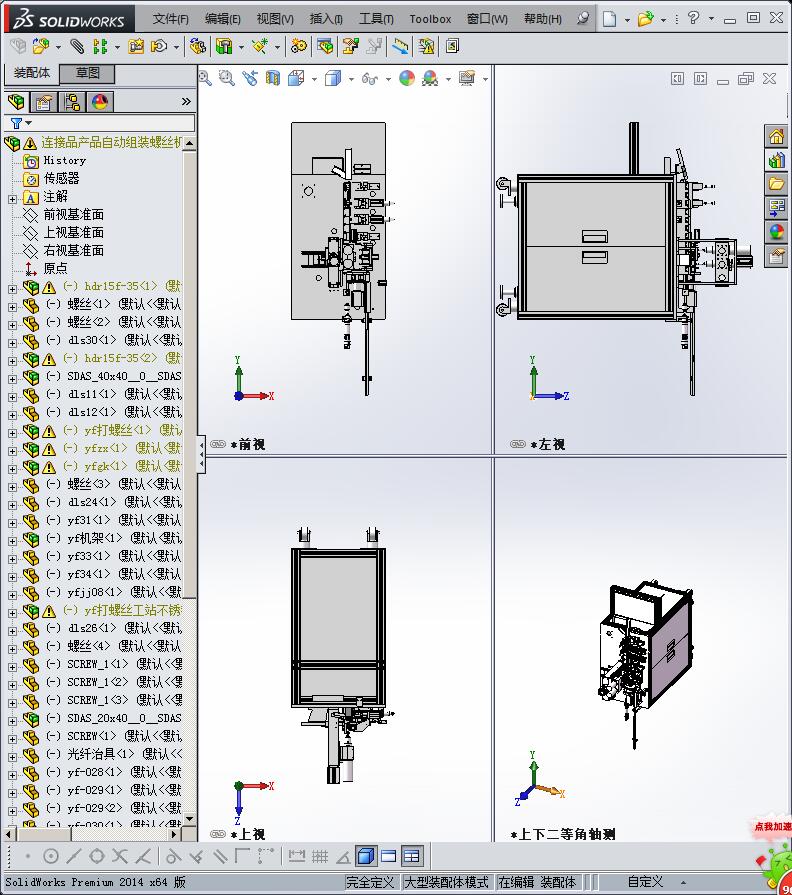Toggle the link views chain in top view
The height and width of the screenshot is (895, 792).
[218, 834]
